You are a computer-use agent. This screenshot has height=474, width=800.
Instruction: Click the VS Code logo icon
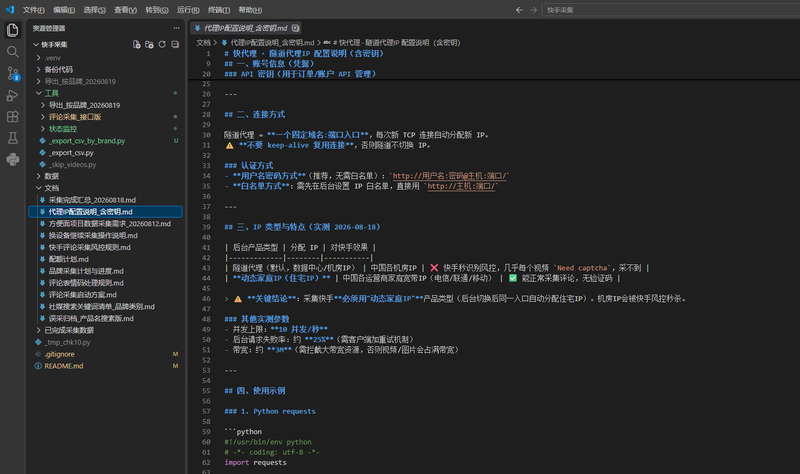10,10
